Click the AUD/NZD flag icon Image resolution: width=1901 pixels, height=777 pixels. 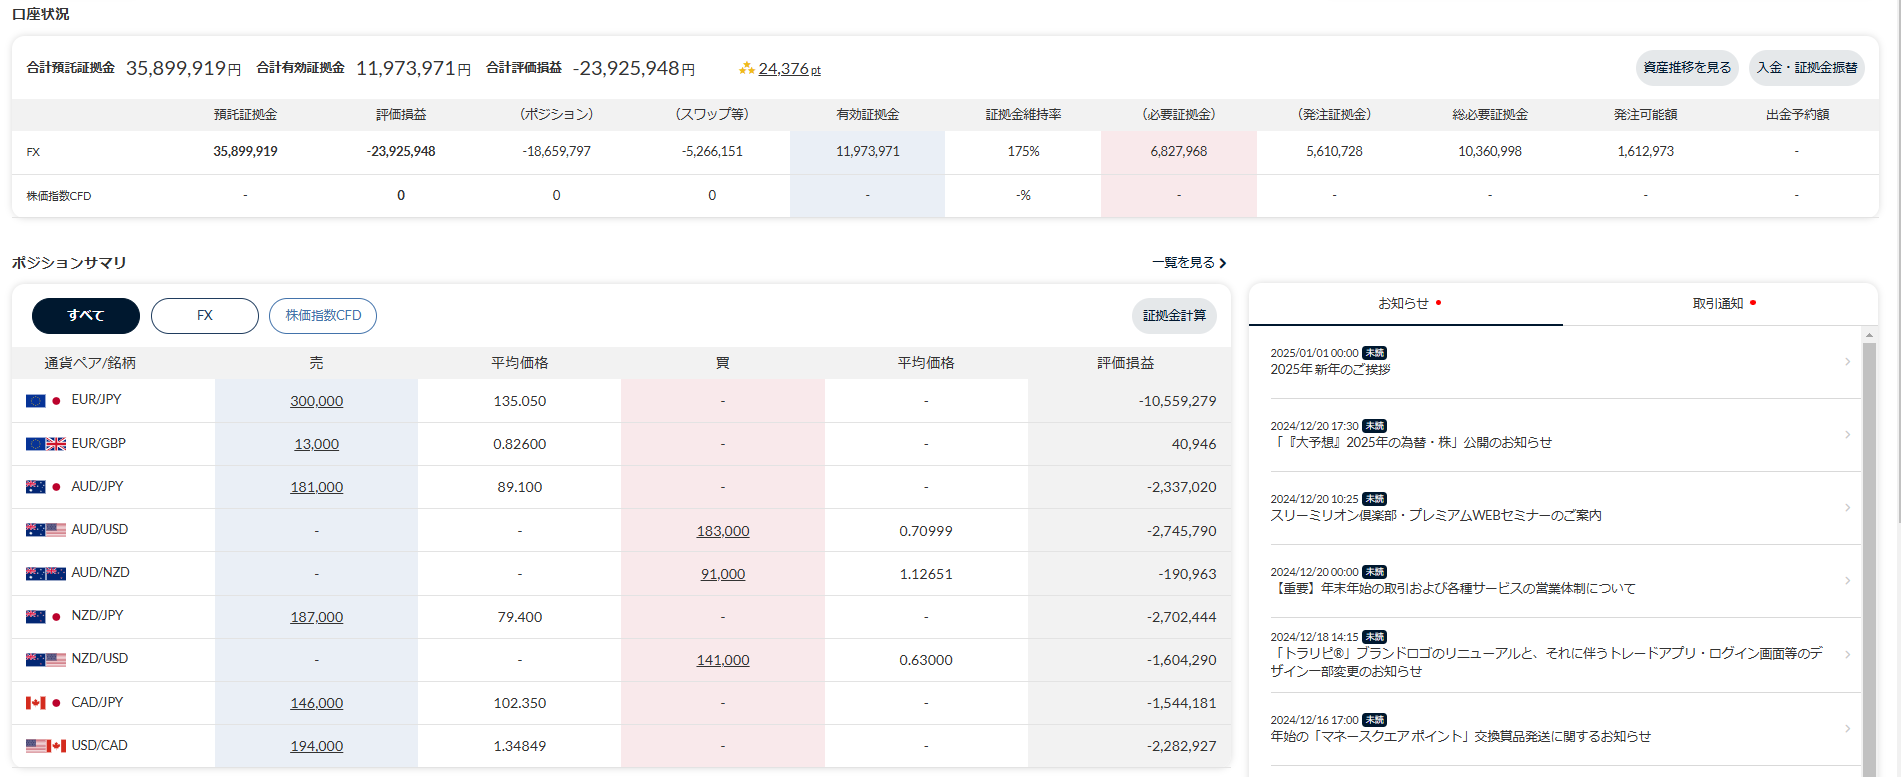(x=46, y=574)
